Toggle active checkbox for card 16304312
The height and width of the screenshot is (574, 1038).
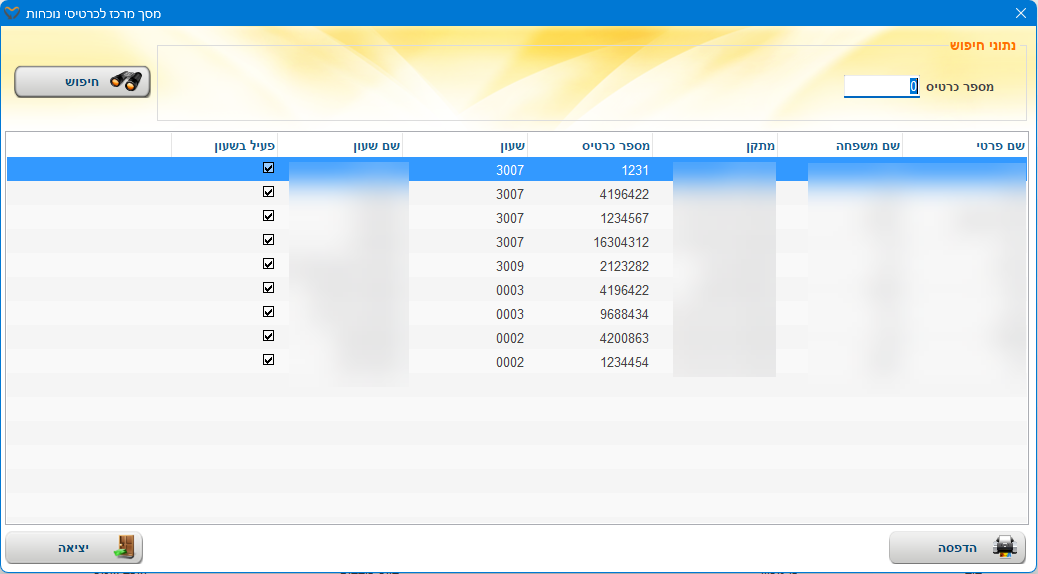pyautogui.click(x=268, y=241)
